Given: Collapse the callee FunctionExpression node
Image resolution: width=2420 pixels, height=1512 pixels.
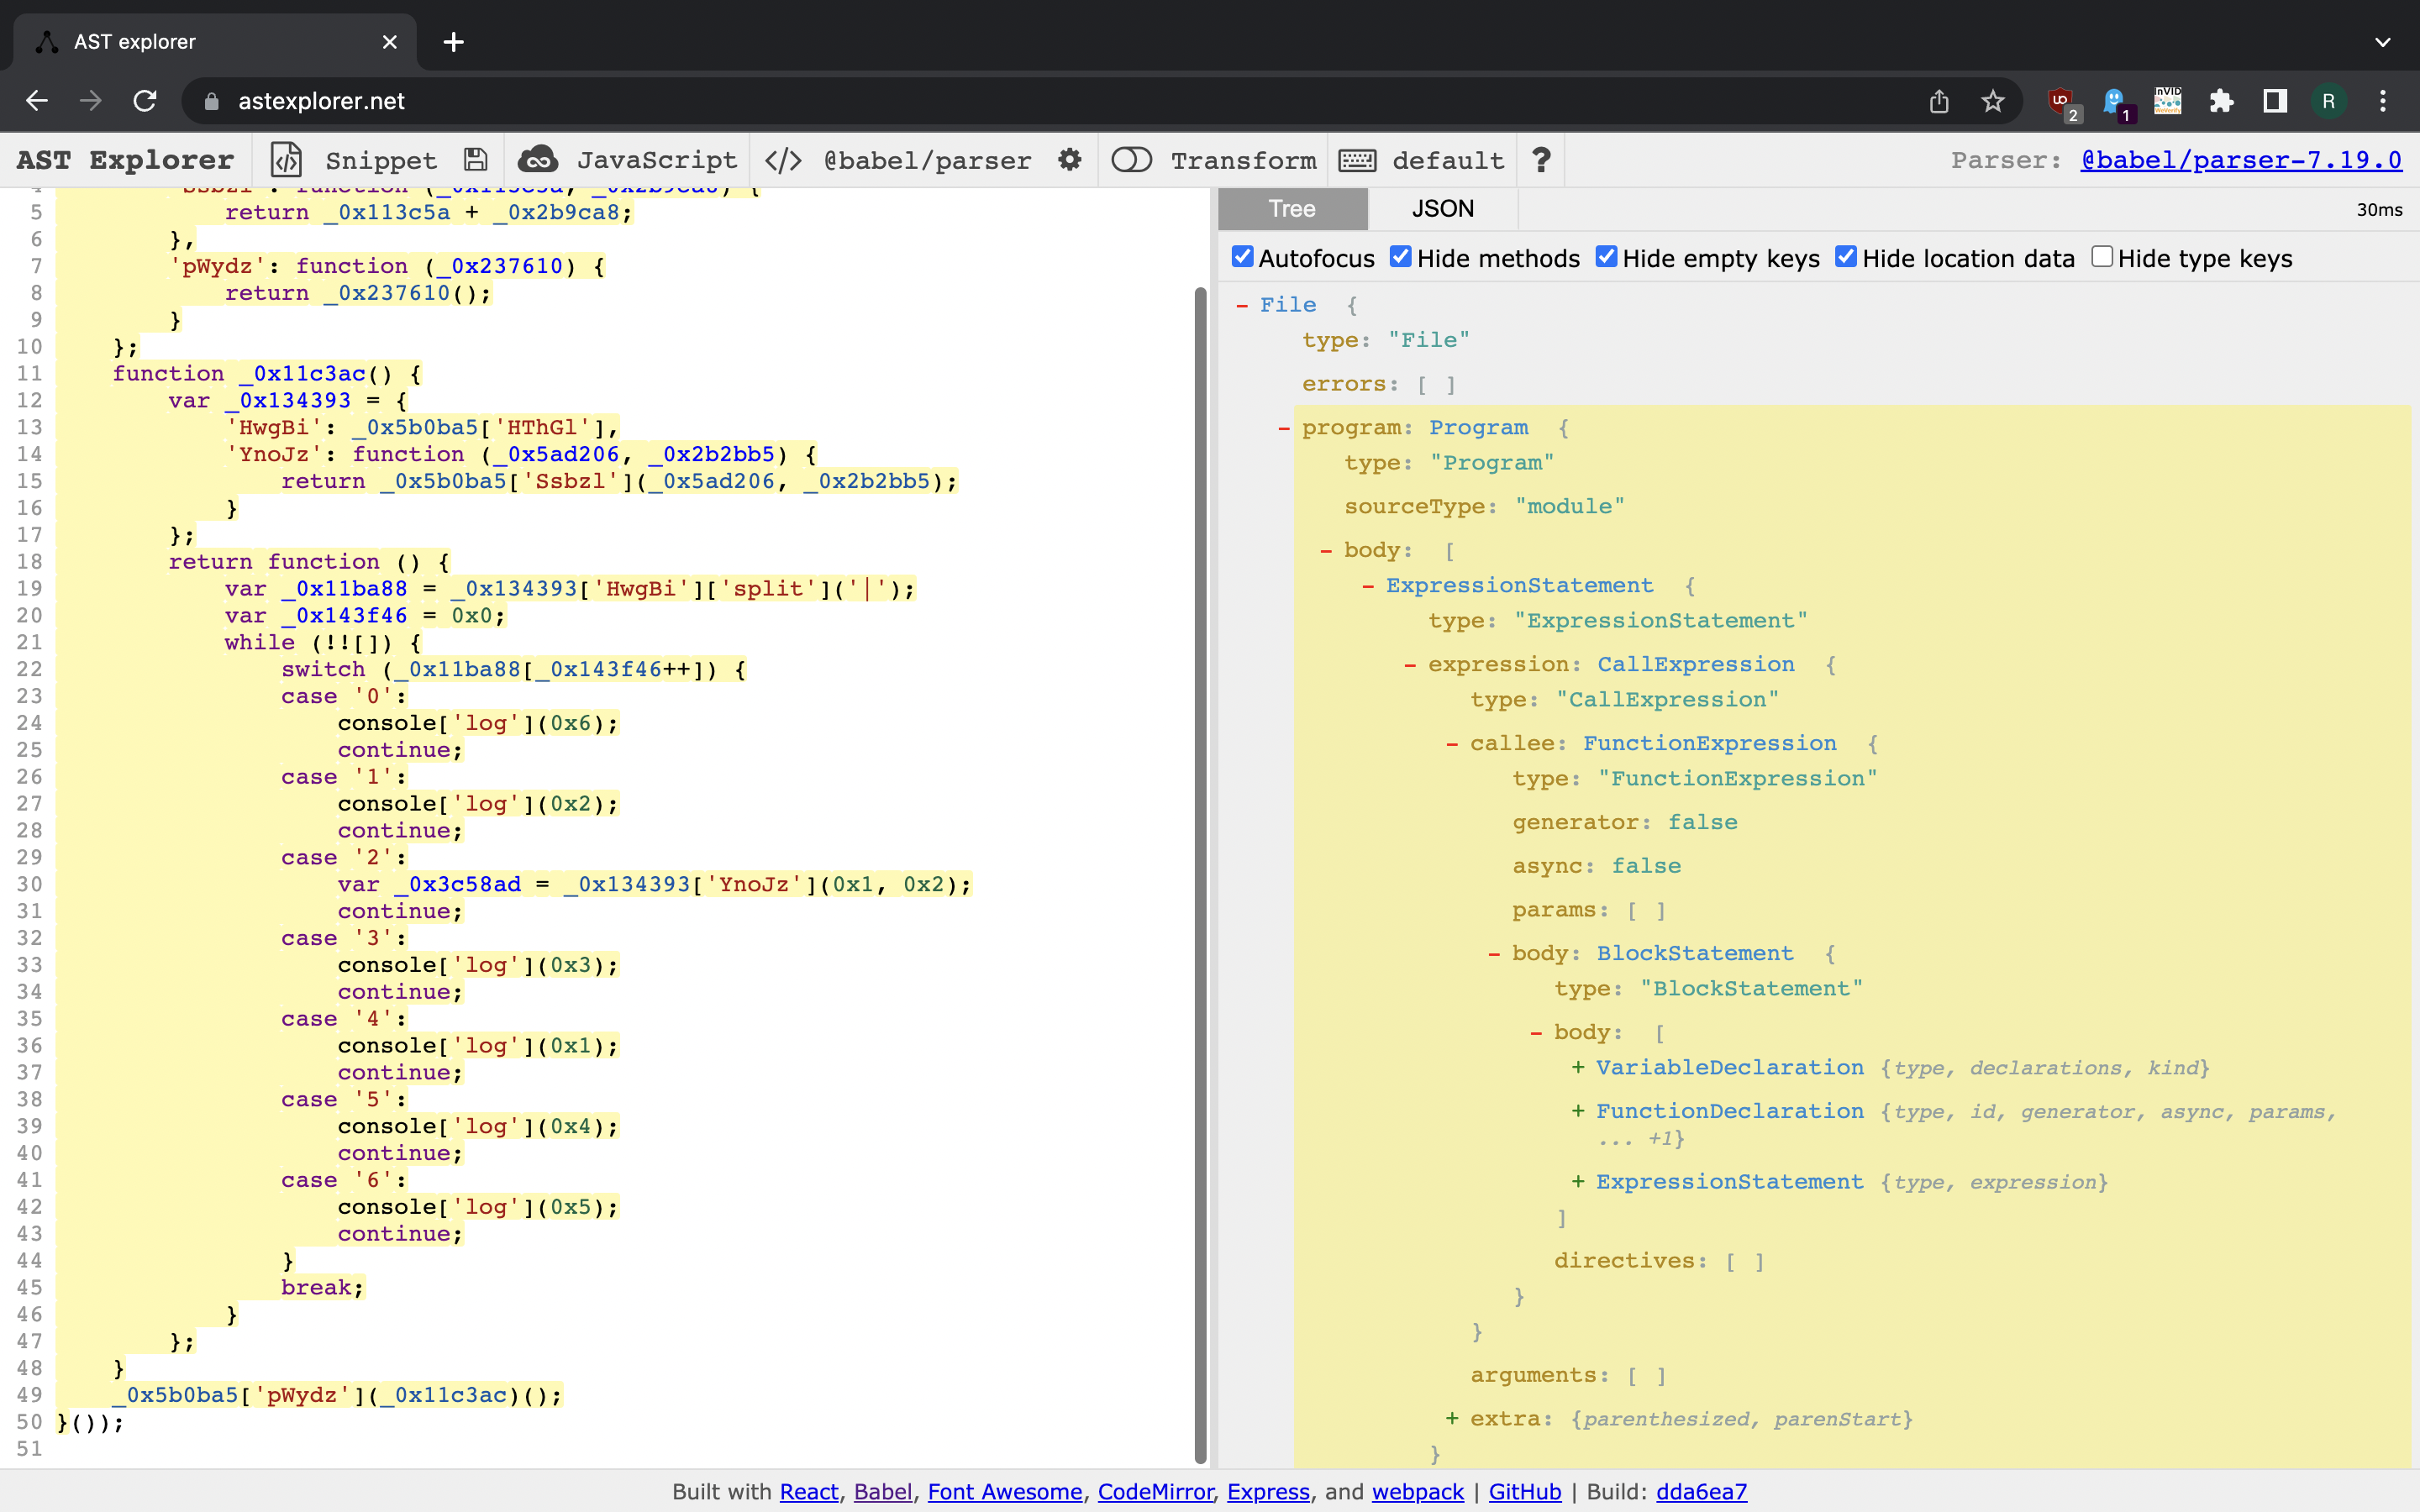Looking at the screenshot, I should [x=1452, y=744].
